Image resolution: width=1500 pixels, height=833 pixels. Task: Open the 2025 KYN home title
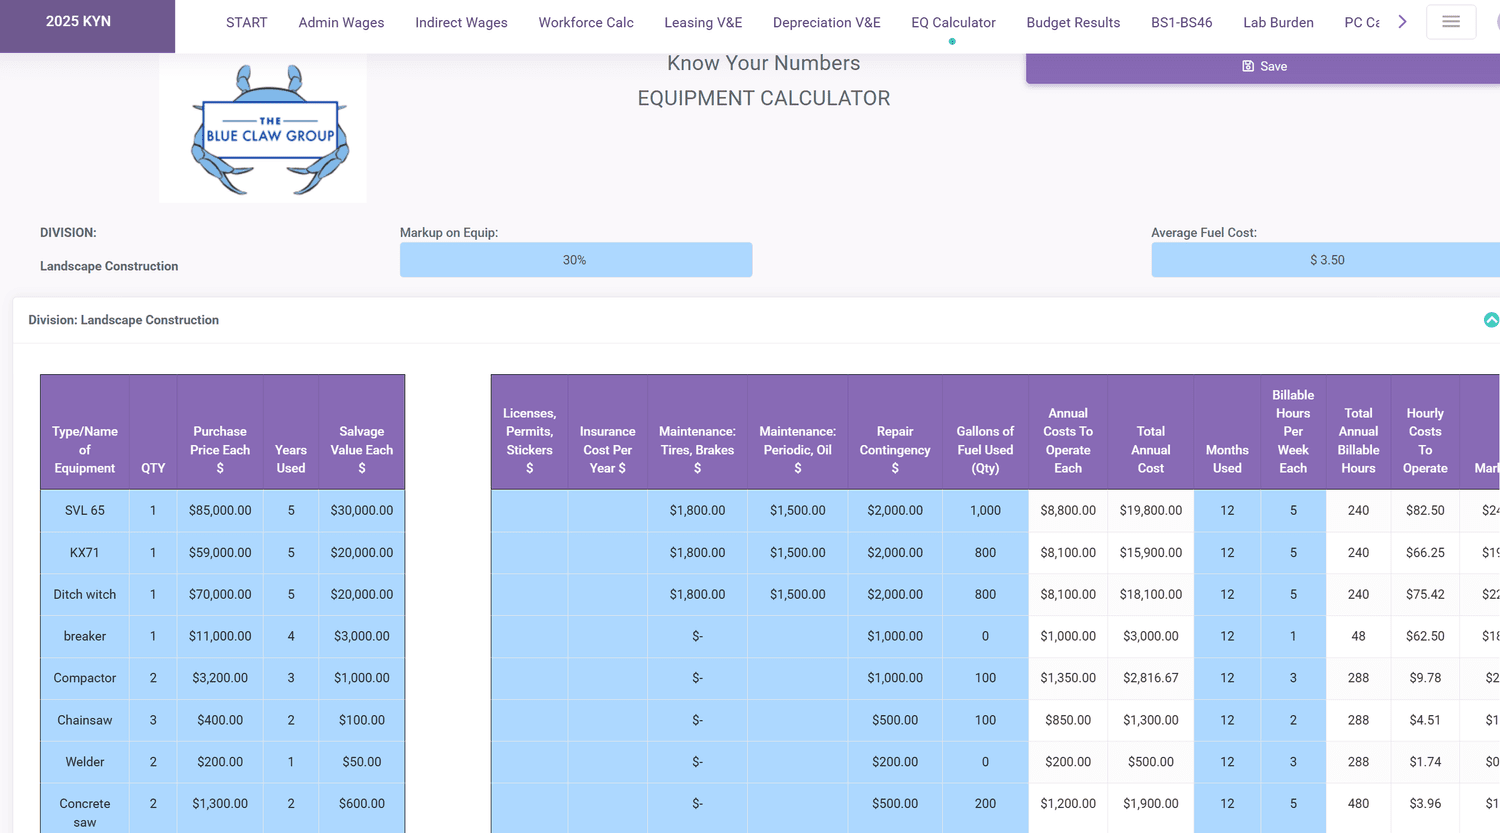click(78, 21)
